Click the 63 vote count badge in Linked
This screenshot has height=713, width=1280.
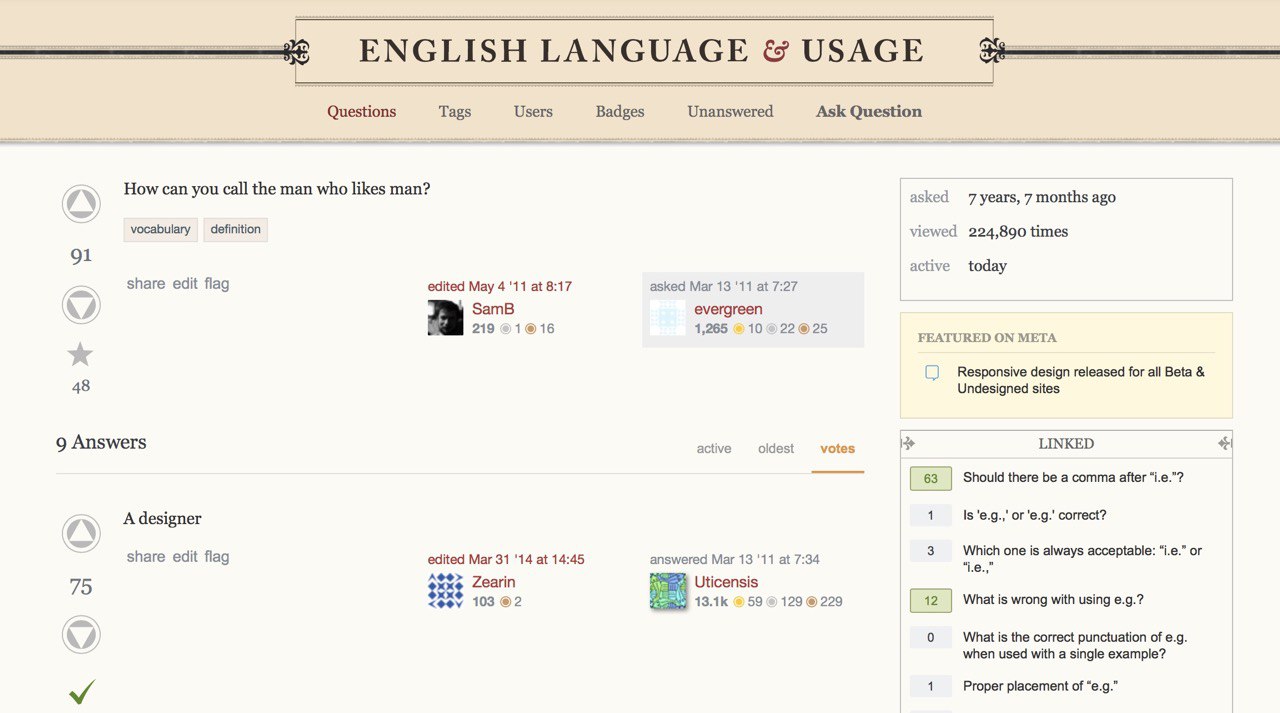(930, 478)
